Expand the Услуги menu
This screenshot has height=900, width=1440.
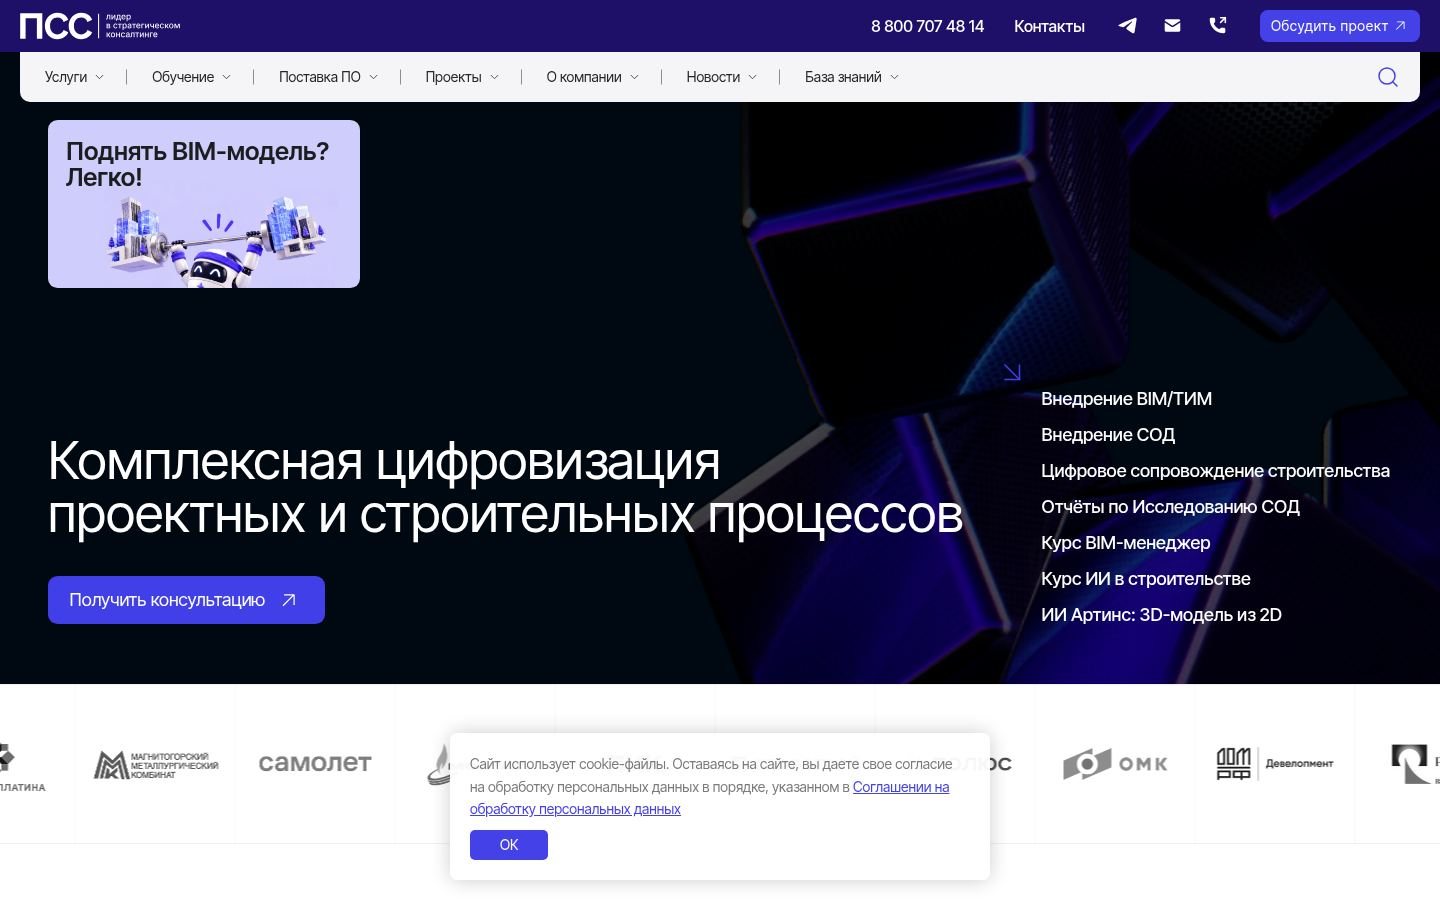74,77
